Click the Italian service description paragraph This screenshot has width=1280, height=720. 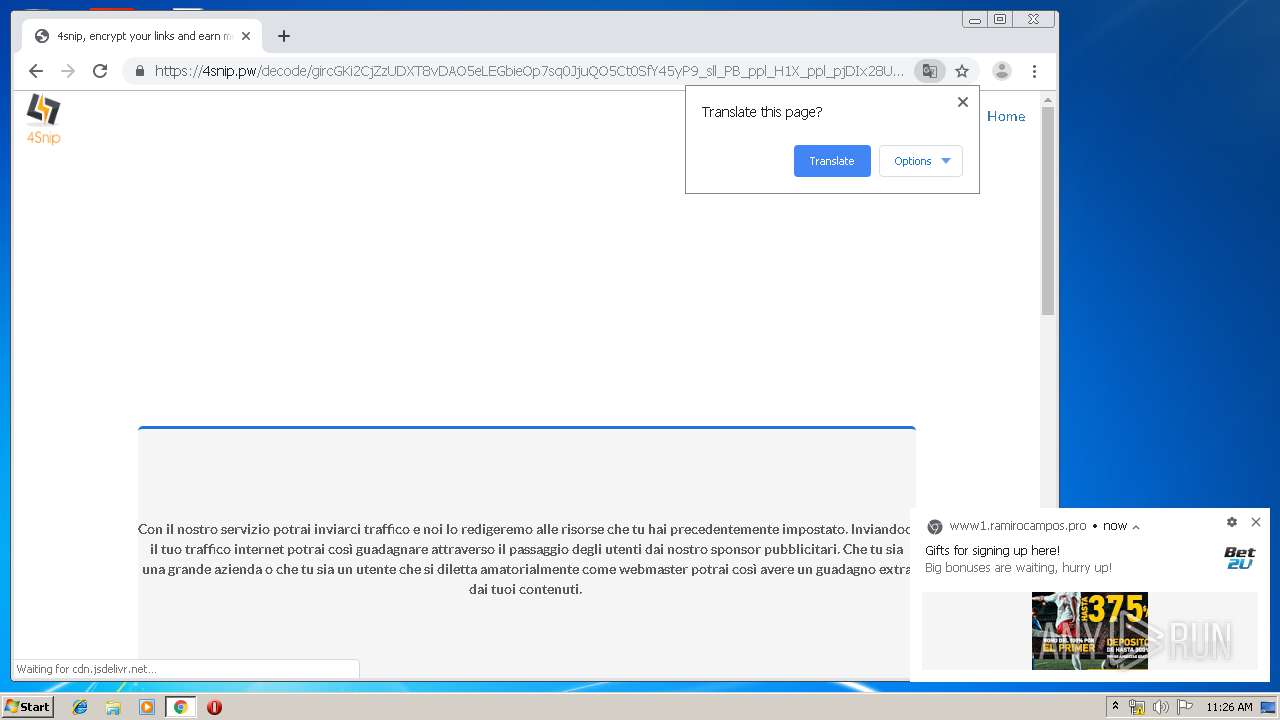(526, 559)
